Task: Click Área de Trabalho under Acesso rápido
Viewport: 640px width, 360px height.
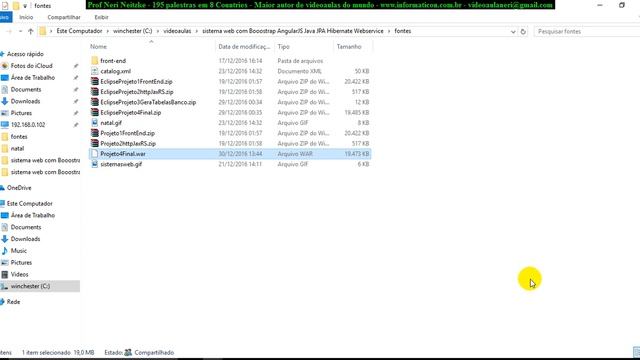Action: click(33, 78)
